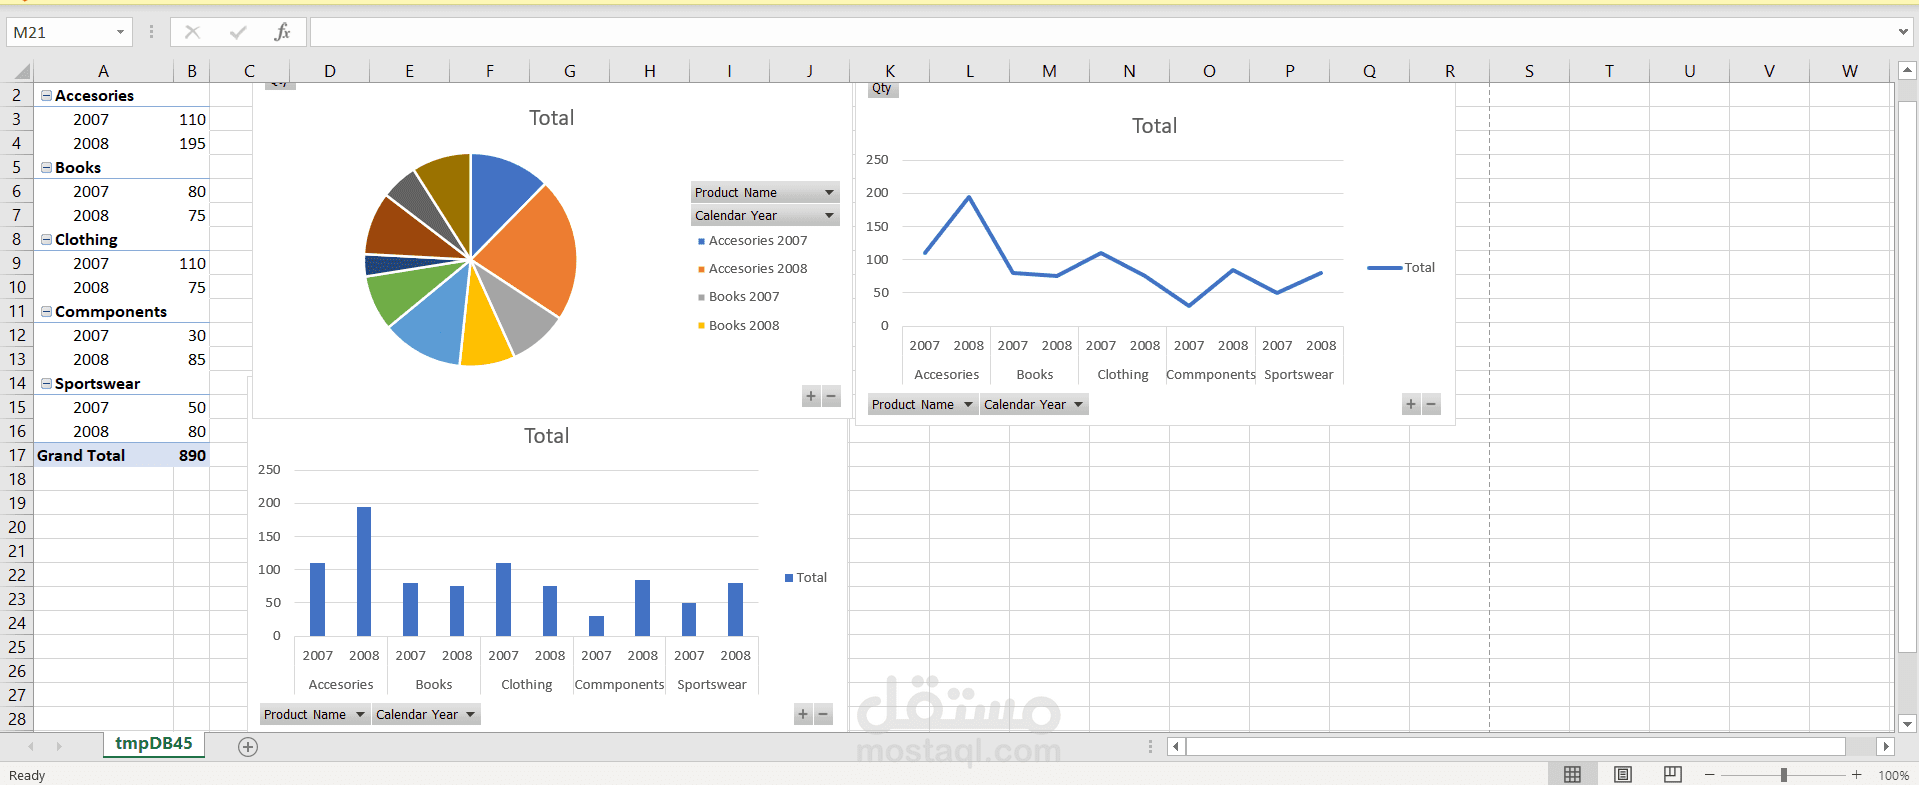This screenshot has width=1919, height=785.
Task: Click the line chart Total title
Action: point(1154,126)
